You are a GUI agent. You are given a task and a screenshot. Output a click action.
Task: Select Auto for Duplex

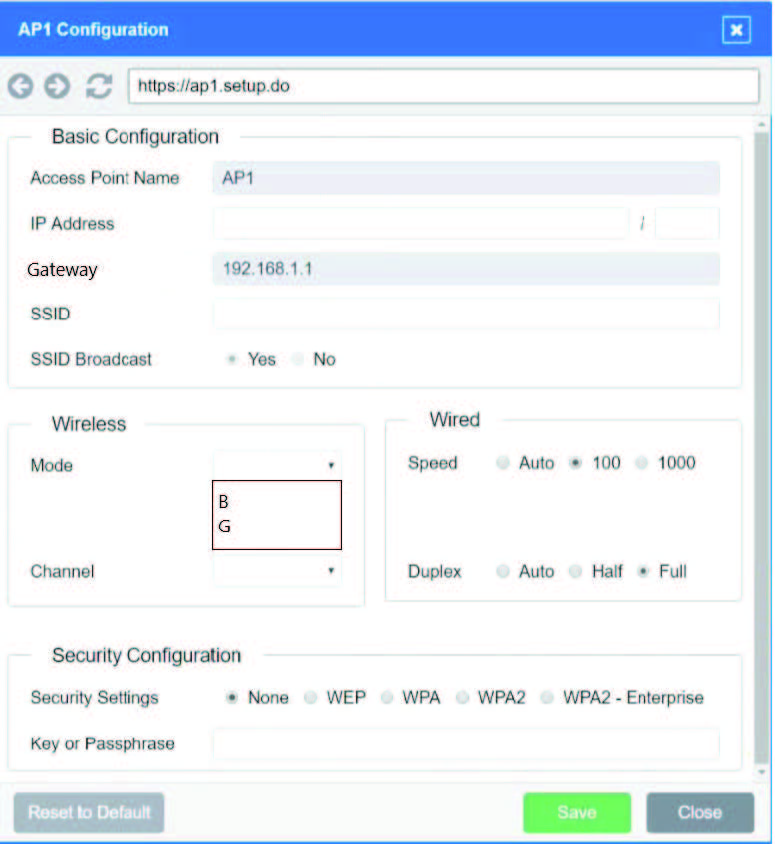[503, 571]
